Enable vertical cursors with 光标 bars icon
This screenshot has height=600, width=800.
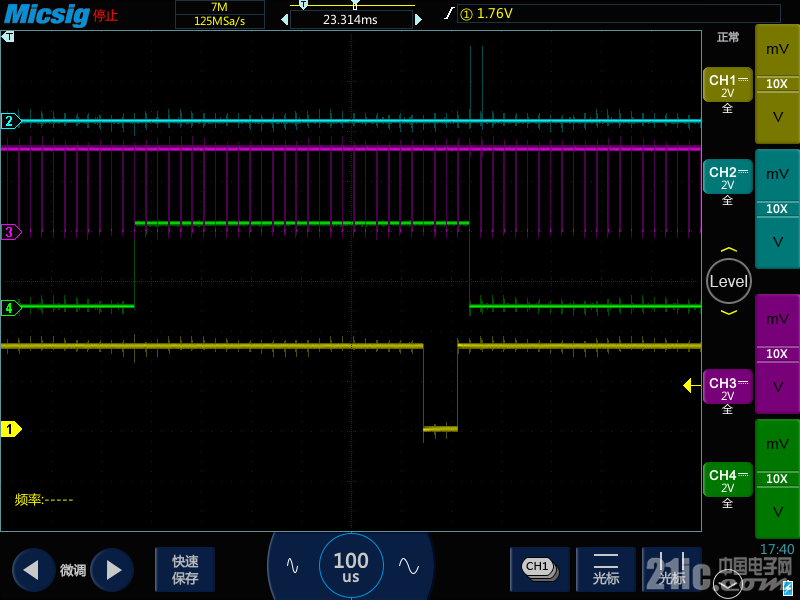point(671,569)
